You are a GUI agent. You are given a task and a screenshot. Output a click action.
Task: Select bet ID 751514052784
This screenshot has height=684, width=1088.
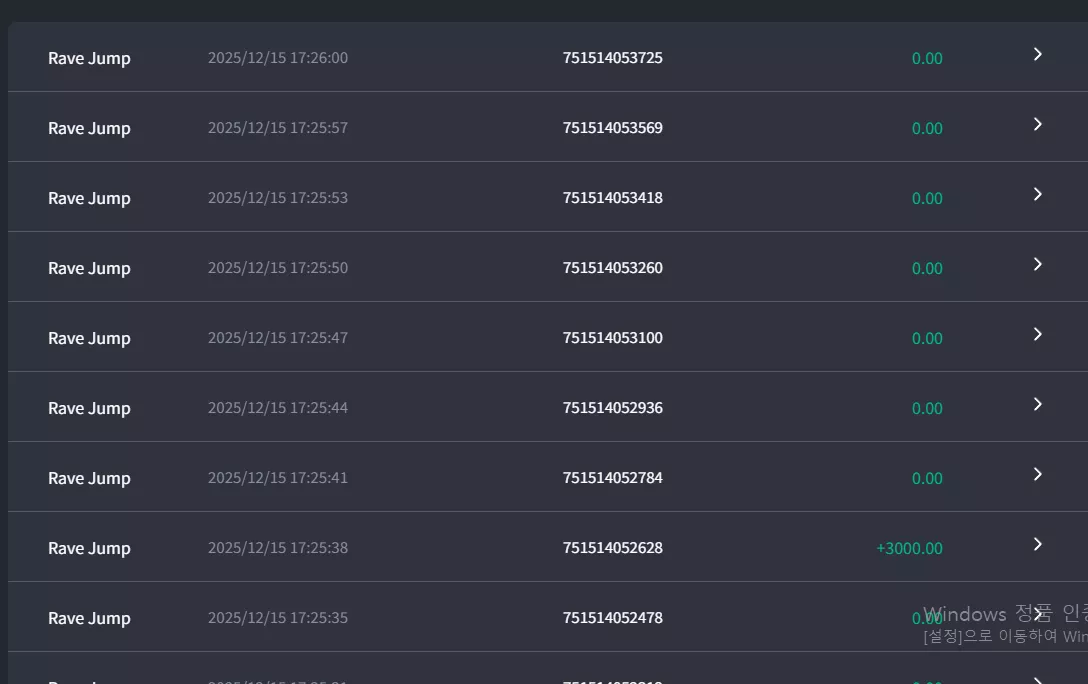[x=613, y=478]
